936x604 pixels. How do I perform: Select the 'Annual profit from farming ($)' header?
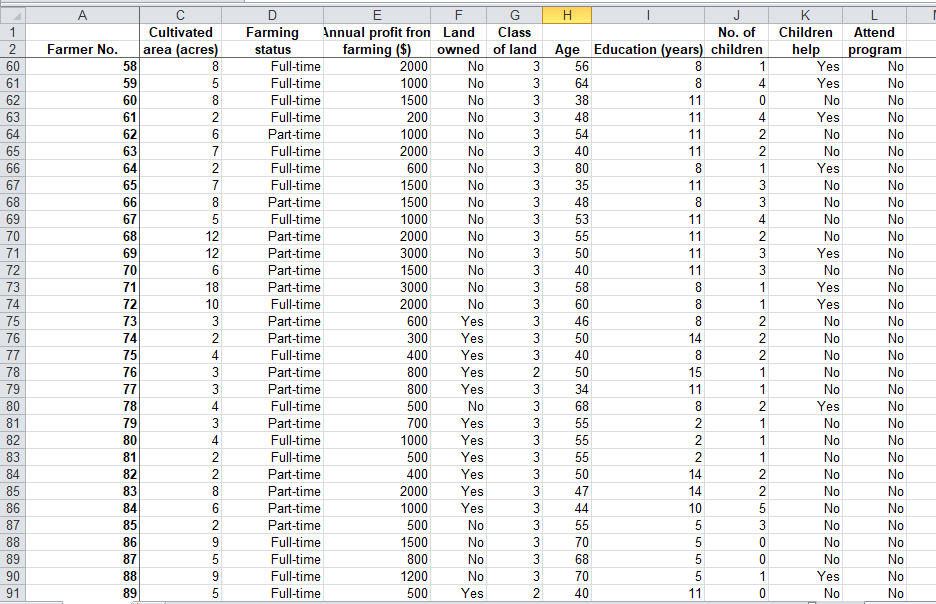click(377, 40)
